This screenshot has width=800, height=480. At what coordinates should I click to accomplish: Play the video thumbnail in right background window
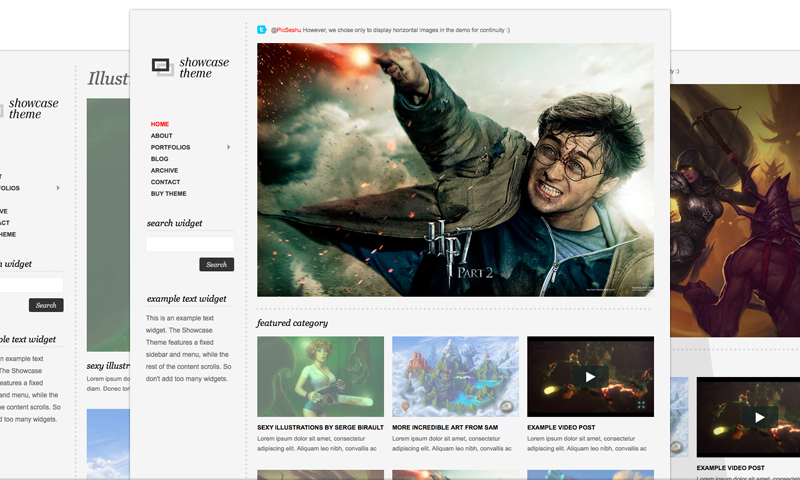[x=760, y=417]
